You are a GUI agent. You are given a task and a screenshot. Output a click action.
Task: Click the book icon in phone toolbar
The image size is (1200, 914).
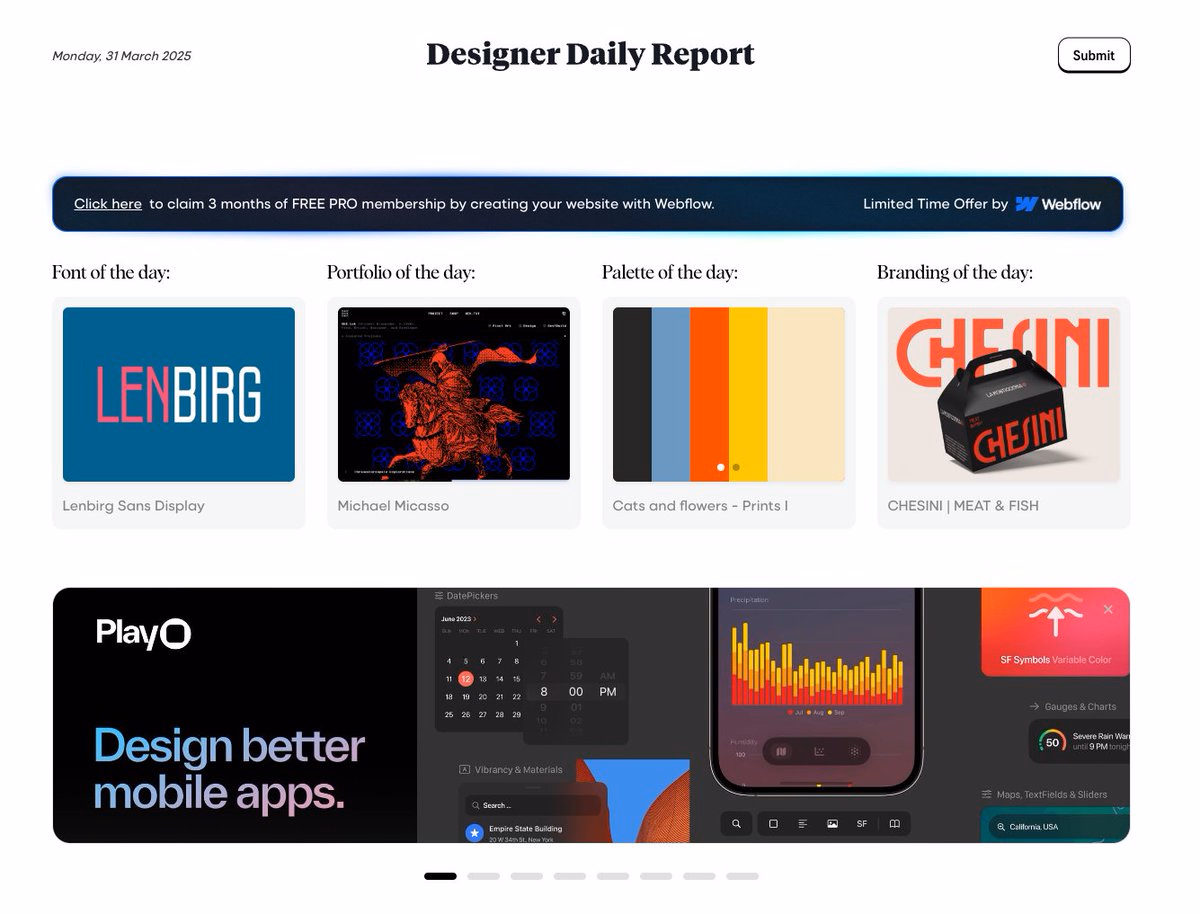pyautogui.click(x=895, y=824)
